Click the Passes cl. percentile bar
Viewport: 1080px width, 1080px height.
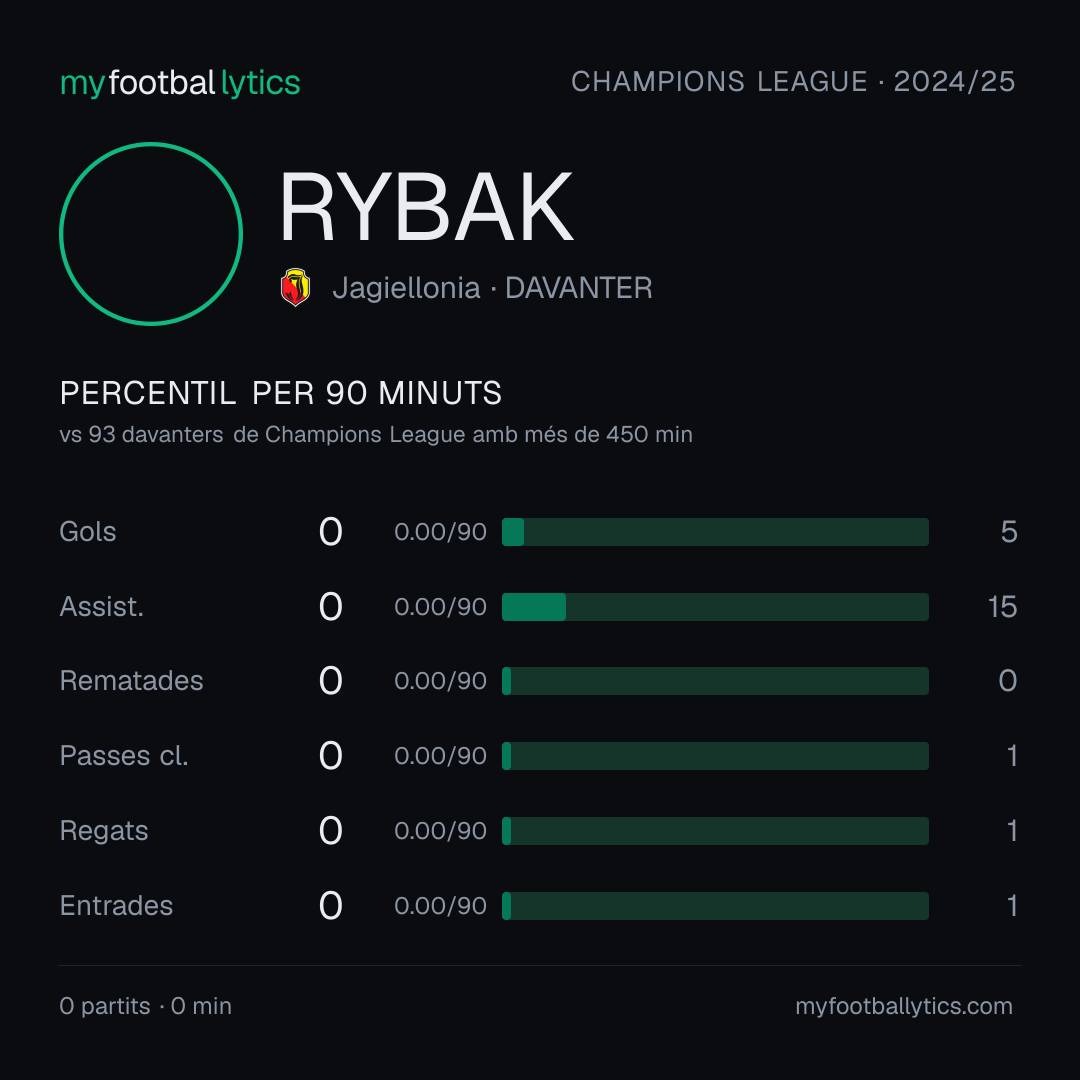(x=715, y=756)
